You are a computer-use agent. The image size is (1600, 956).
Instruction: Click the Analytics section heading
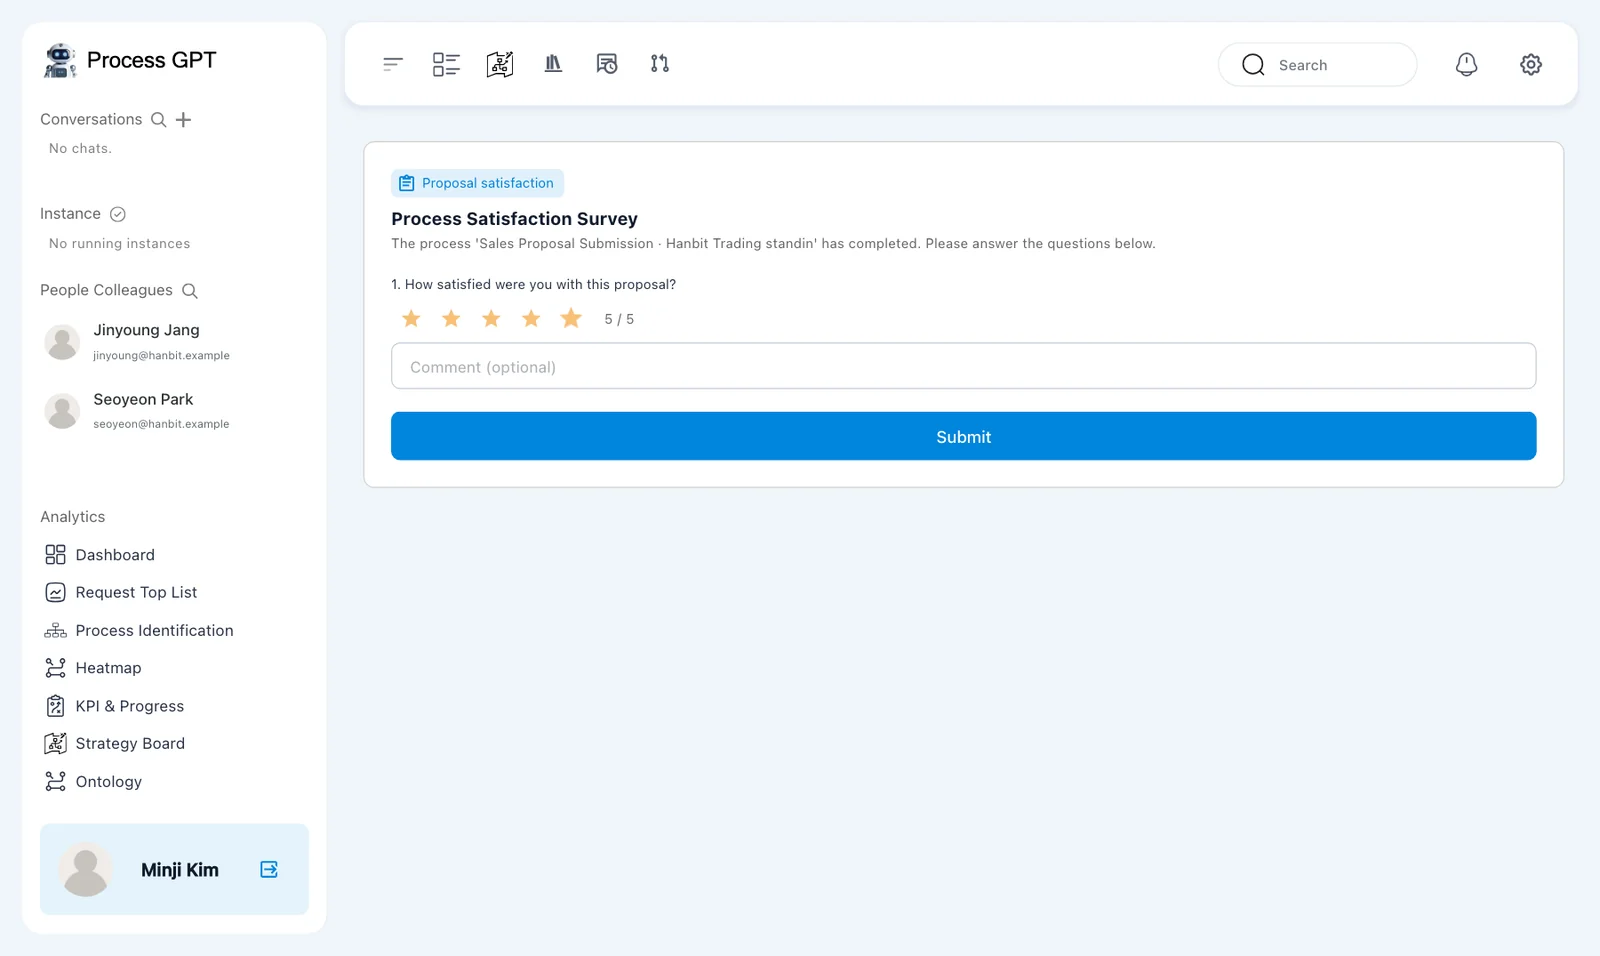[x=72, y=517]
